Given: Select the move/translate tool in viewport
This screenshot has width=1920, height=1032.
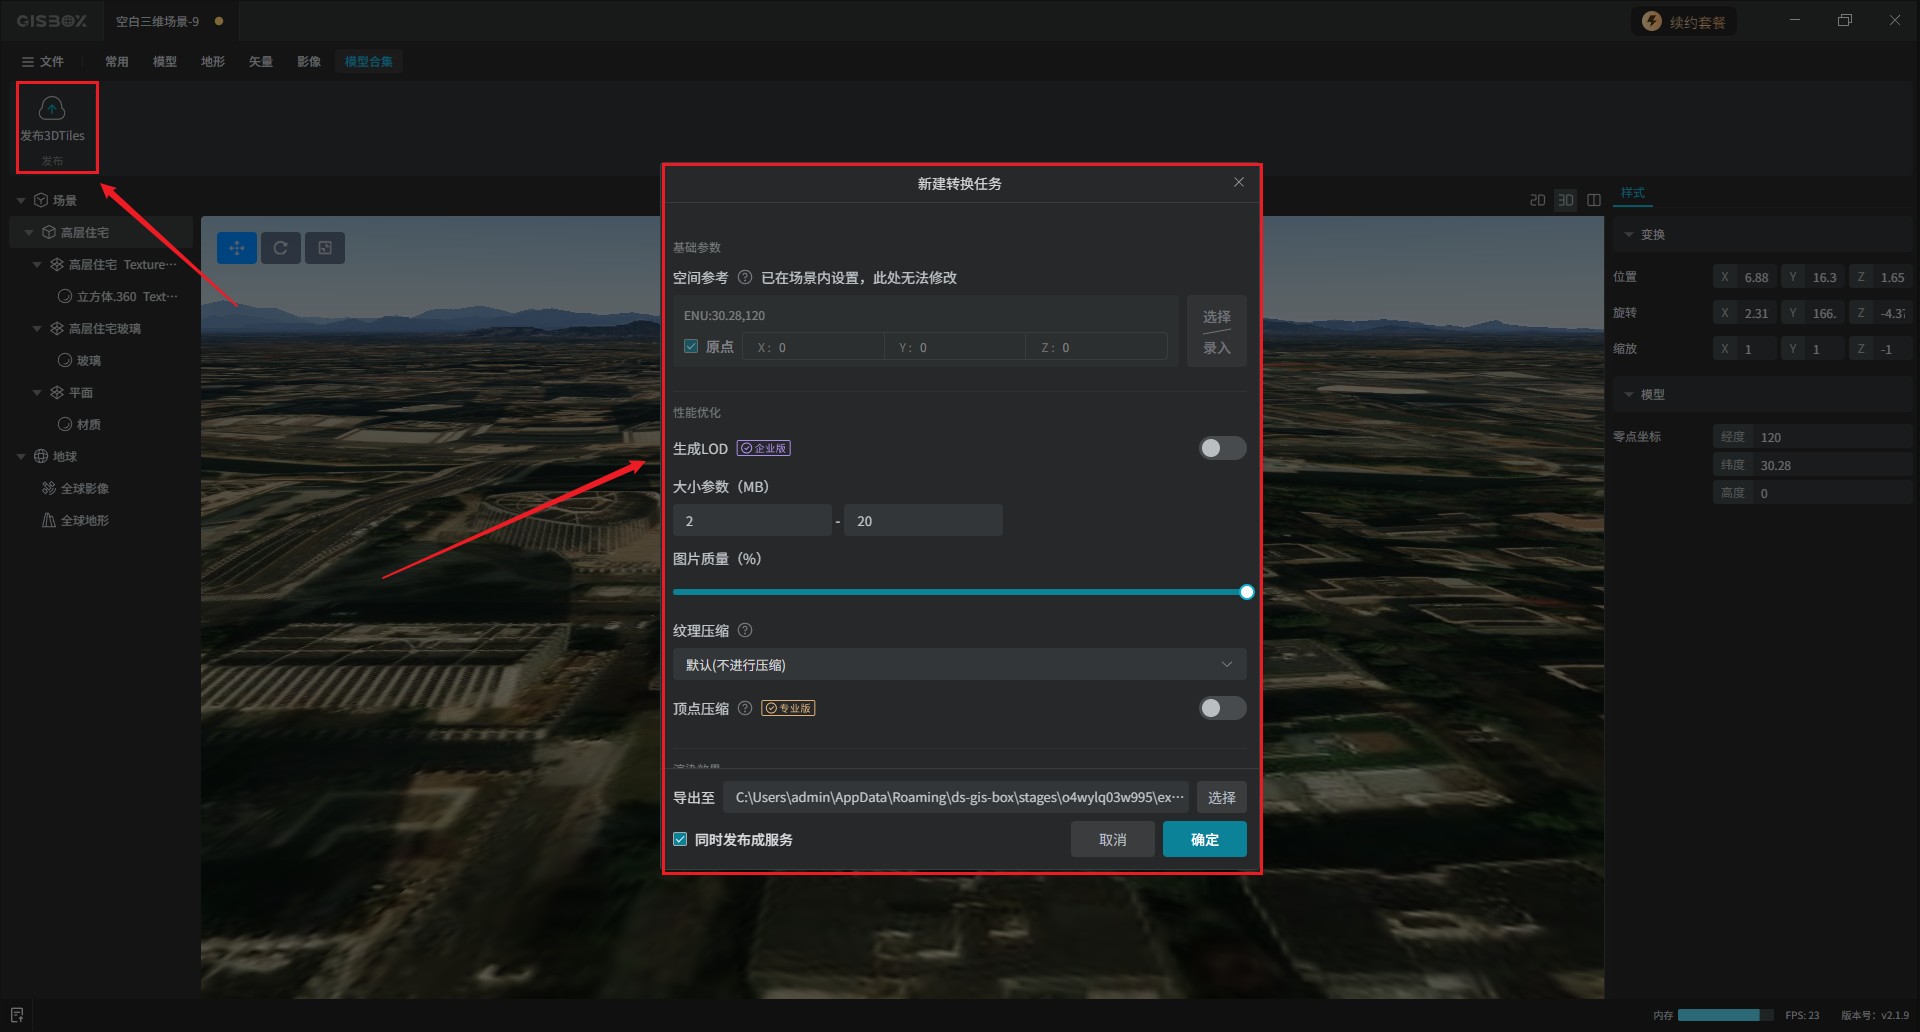Looking at the screenshot, I should tap(237, 248).
